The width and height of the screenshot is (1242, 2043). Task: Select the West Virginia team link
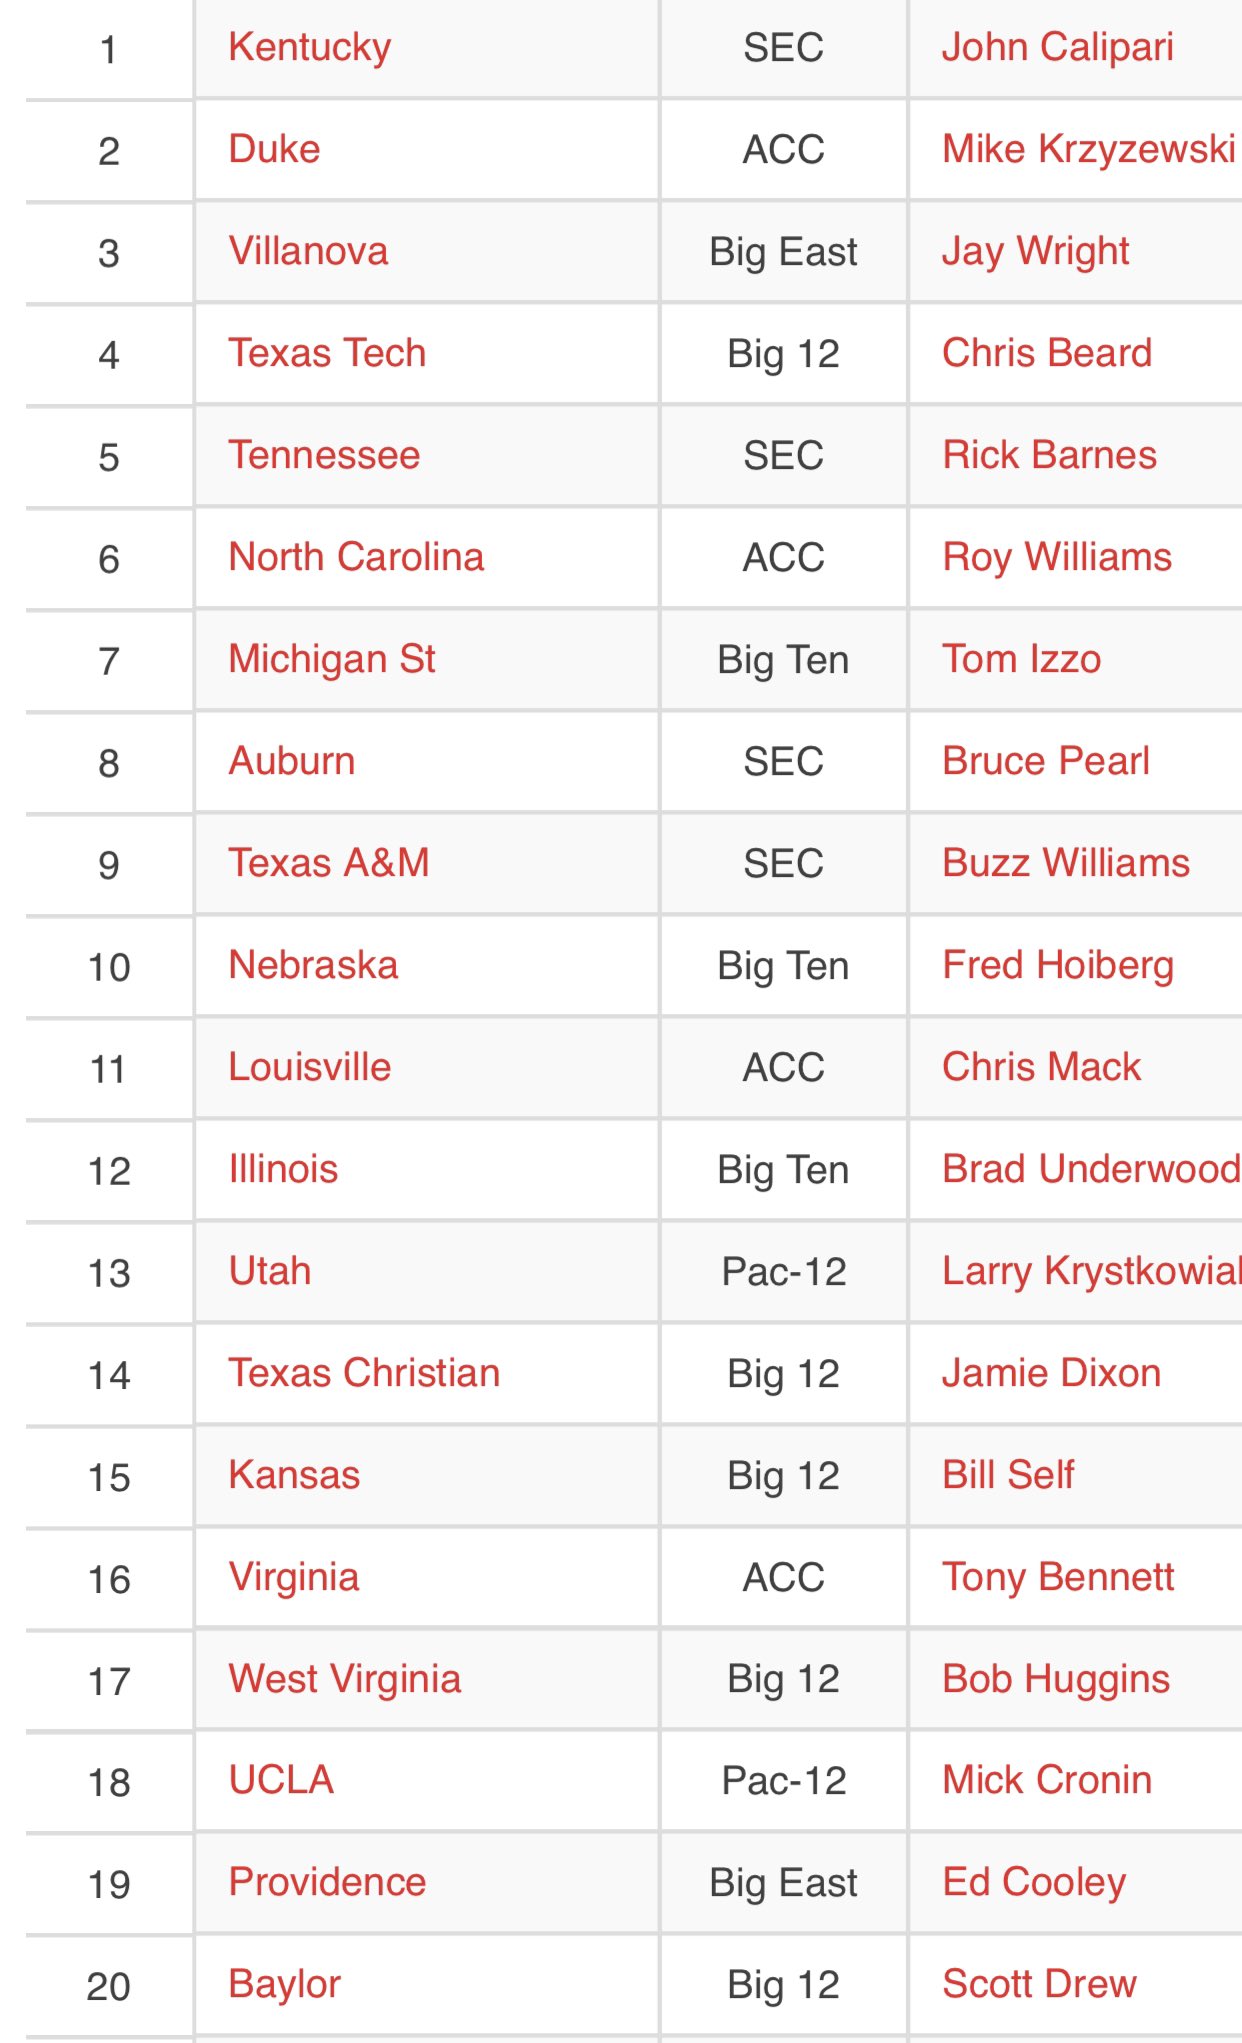click(x=345, y=1680)
